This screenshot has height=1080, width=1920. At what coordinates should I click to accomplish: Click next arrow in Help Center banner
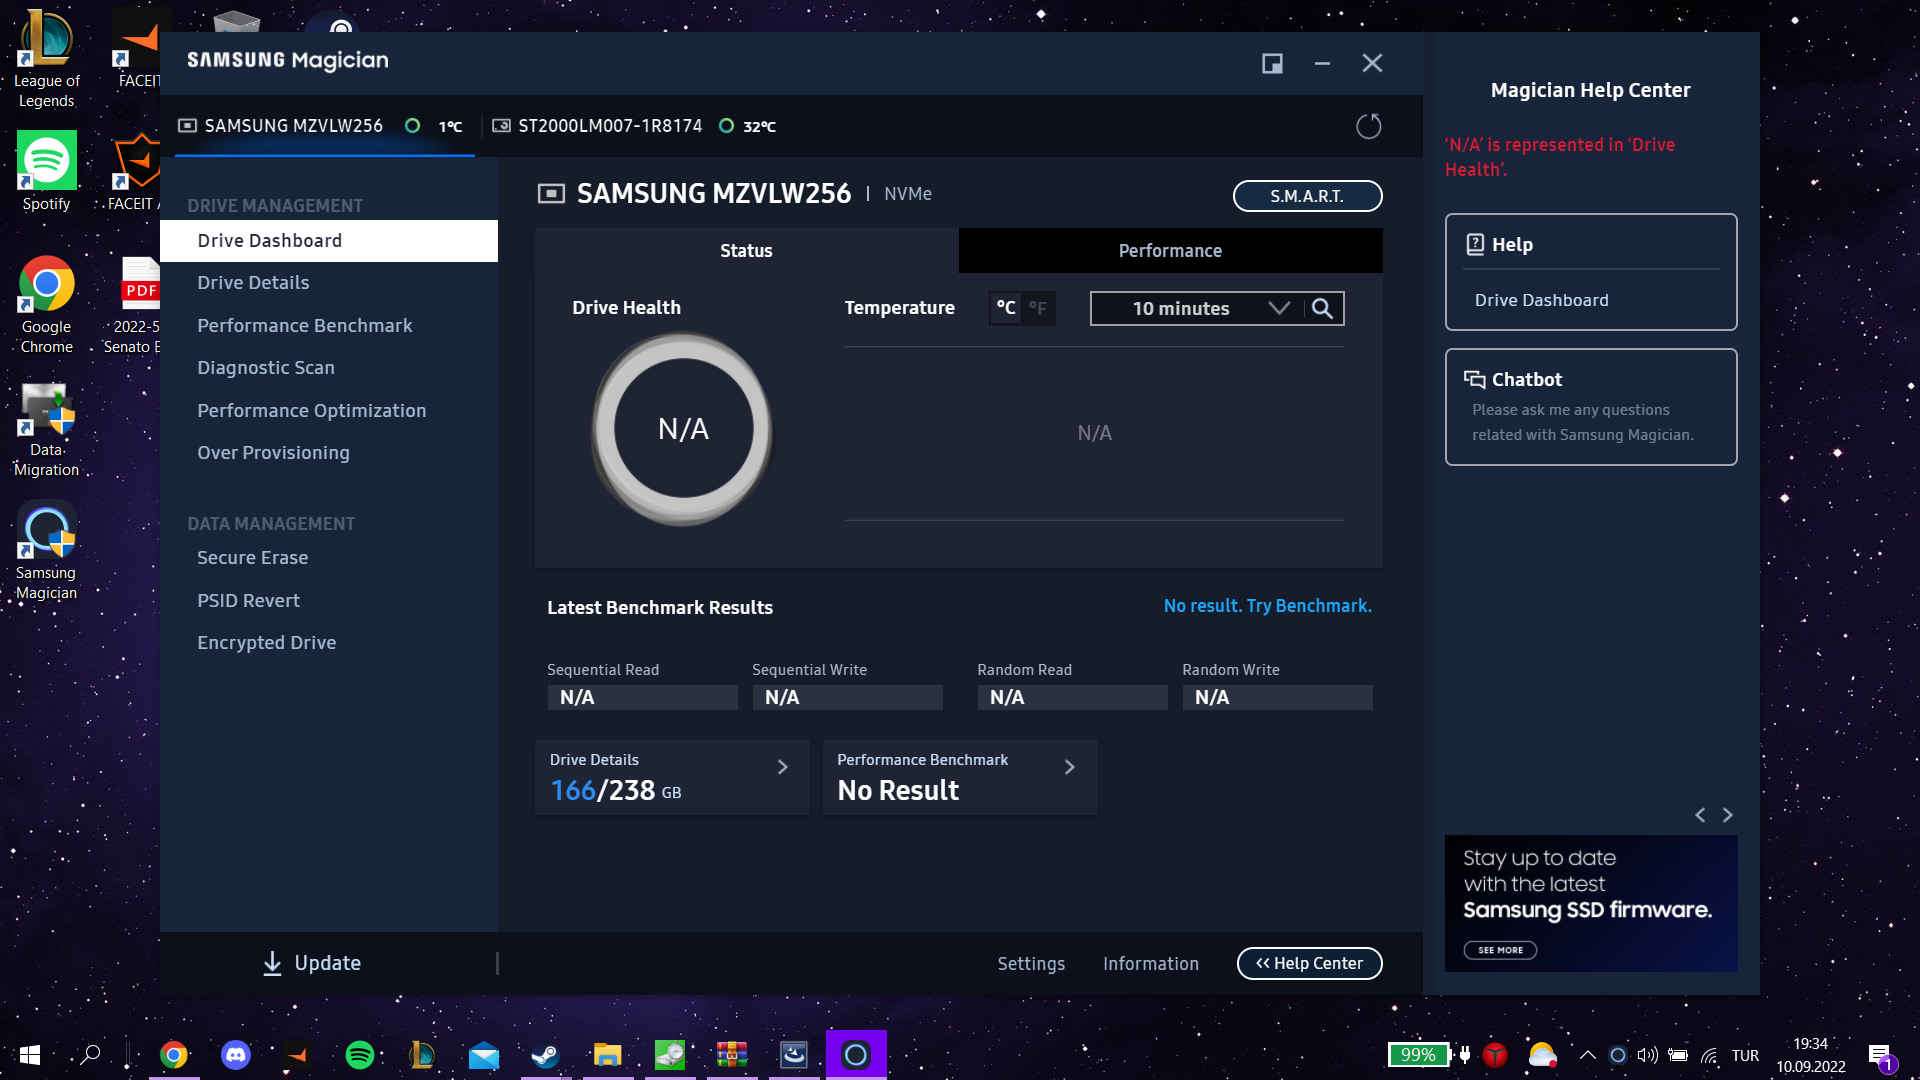point(1728,815)
